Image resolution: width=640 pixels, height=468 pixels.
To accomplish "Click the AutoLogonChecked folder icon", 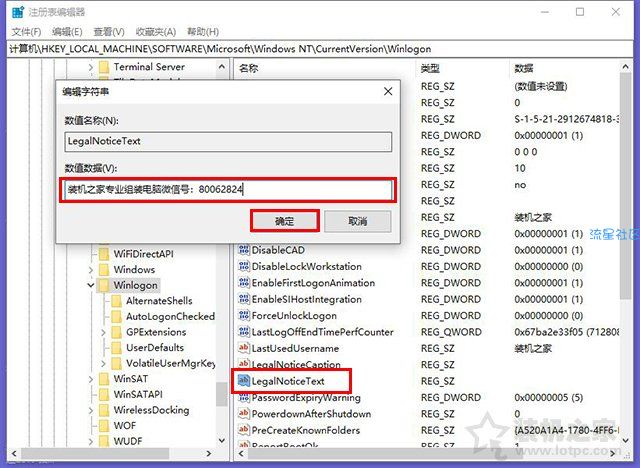I will [117, 316].
